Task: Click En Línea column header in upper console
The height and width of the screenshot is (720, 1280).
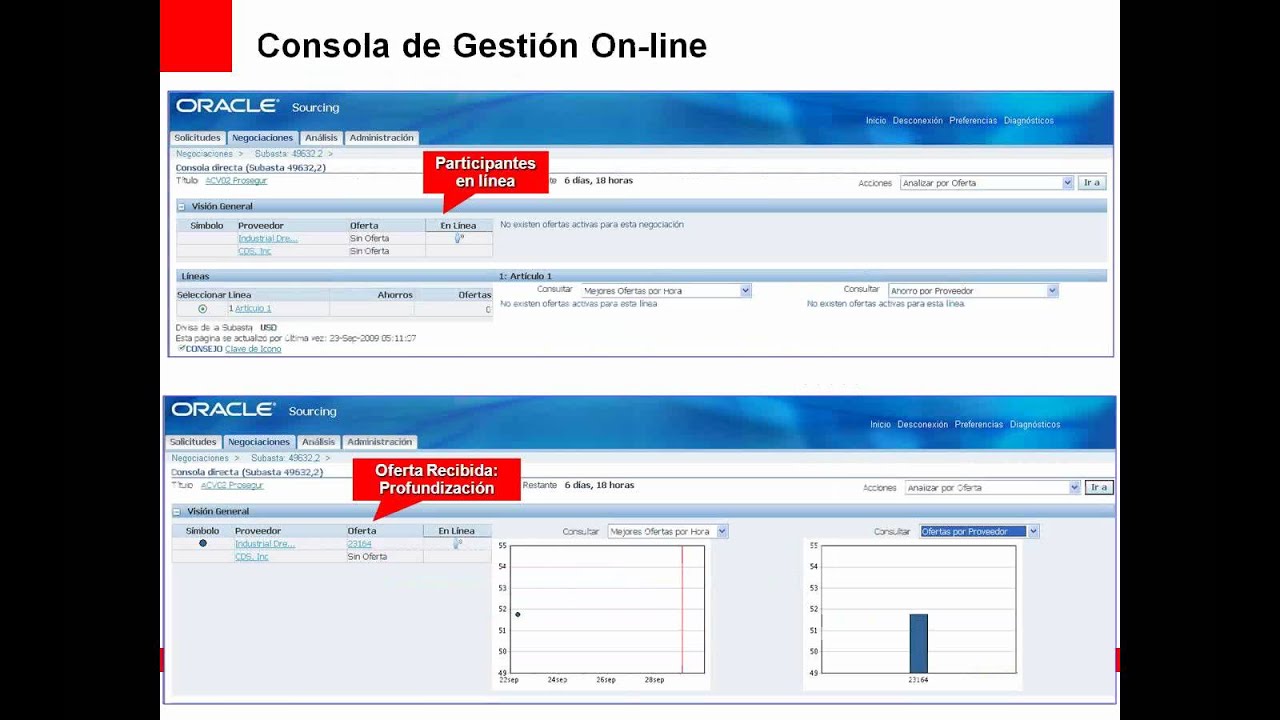Action: 458,226
